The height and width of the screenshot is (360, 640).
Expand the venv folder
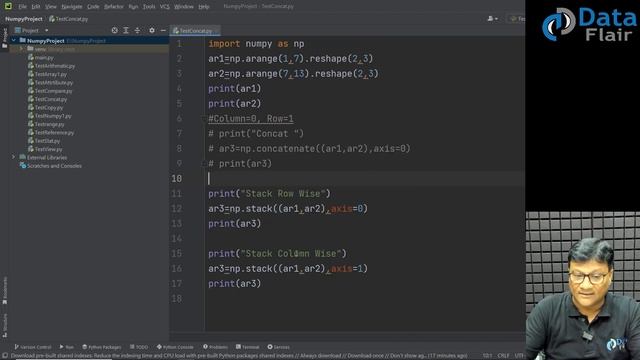22,49
